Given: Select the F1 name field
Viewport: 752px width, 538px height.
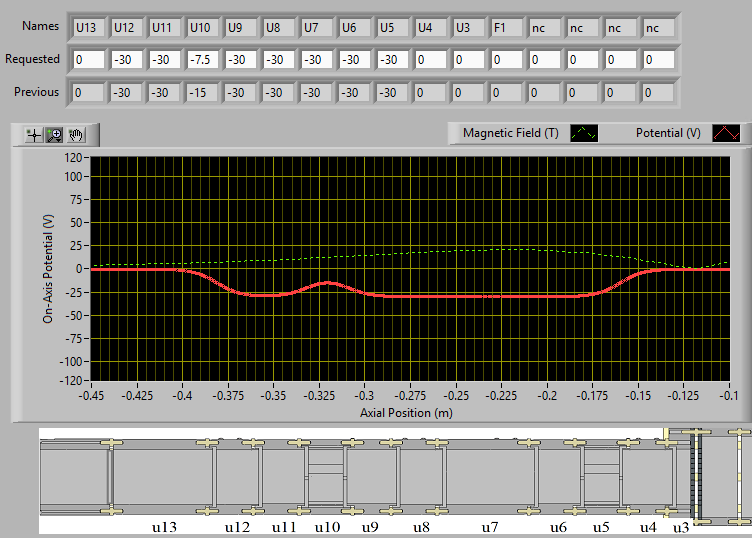Looking at the screenshot, I should 506,28.
